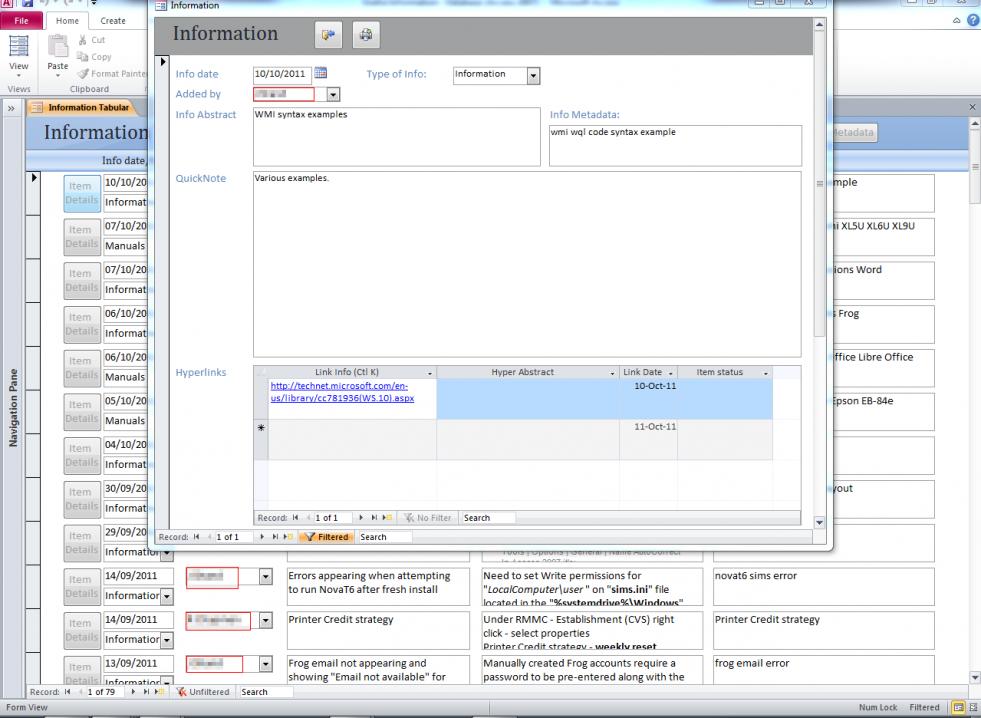Image resolution: width=981 pixels, height=718 pixels.
Task: Create new record in main form navigator
Action: click(159, 692)
